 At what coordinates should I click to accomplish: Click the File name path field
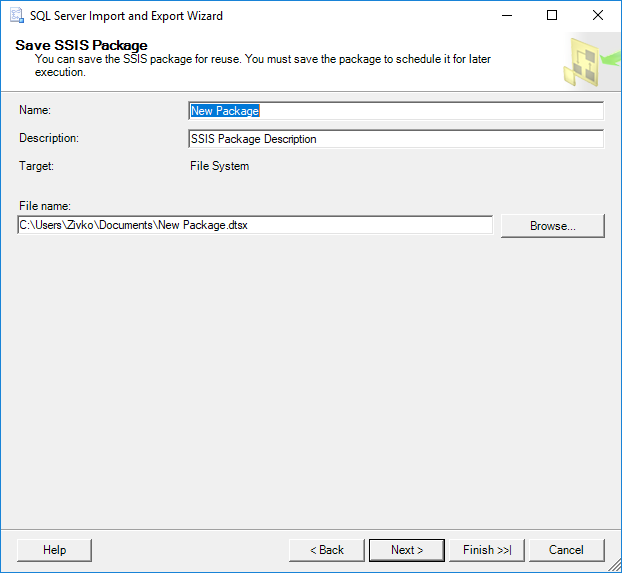[x=255, y=225]
